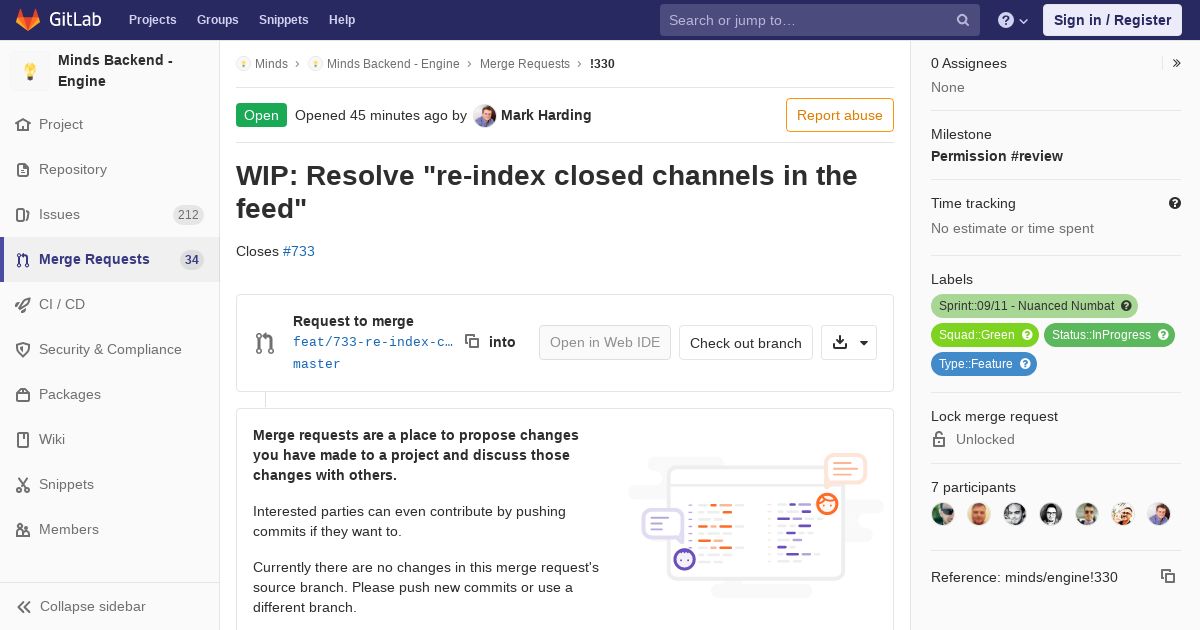This screenshot has width=1200, height=630.
Task: Click Sprint::09/11 - Nuanced Numbat label
Action: pyautogui.click(x=1034, y=306)
